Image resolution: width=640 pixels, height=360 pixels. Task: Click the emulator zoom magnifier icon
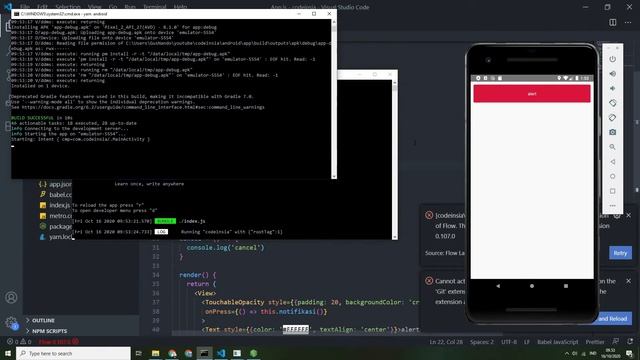612,147
